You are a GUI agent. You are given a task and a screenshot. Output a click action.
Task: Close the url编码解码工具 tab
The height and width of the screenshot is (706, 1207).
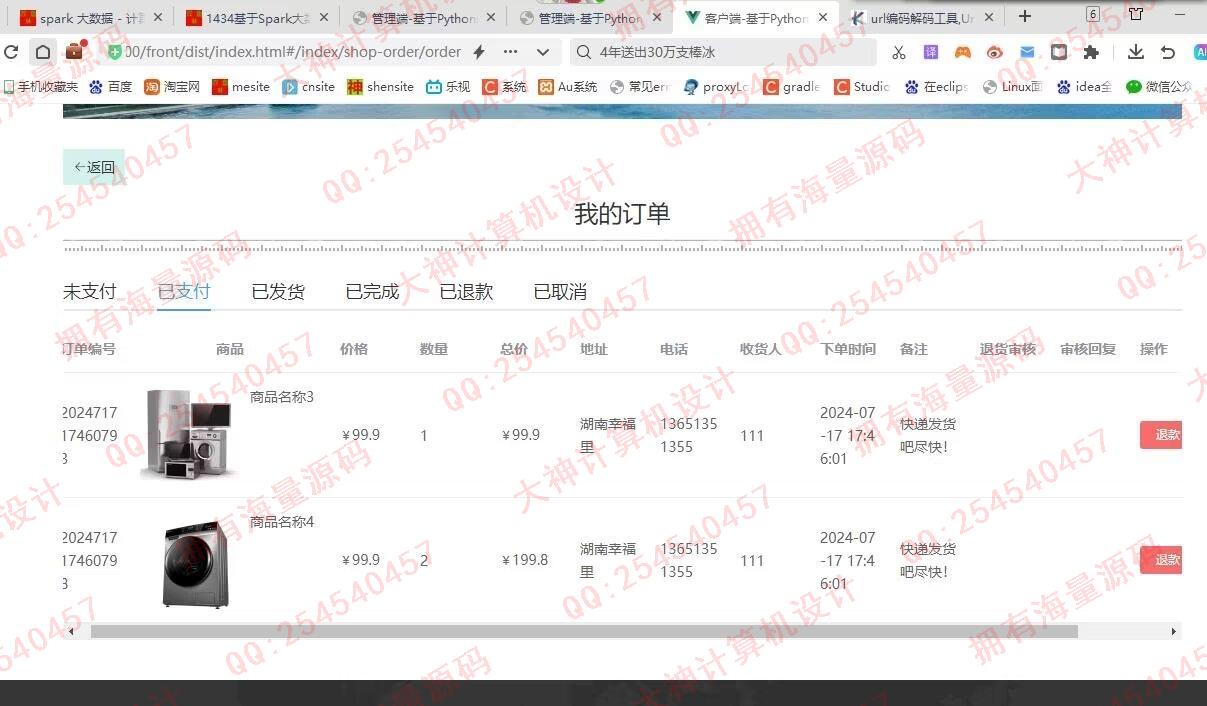coord(989,18)
